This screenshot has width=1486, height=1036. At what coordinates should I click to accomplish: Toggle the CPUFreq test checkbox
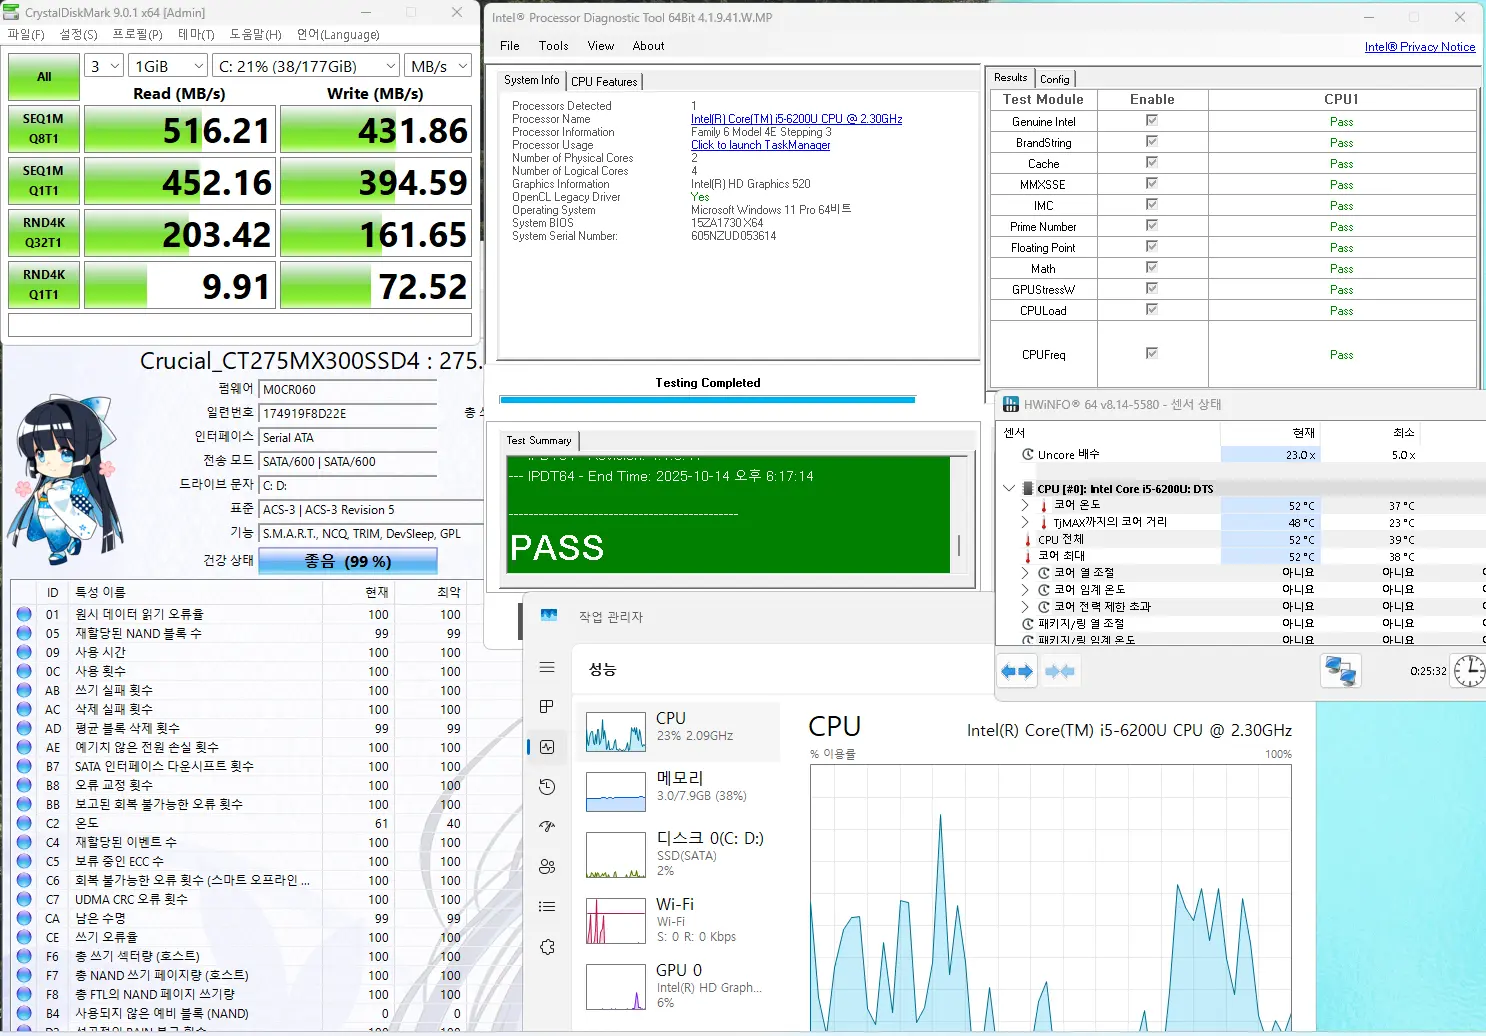coord(1152,353)
